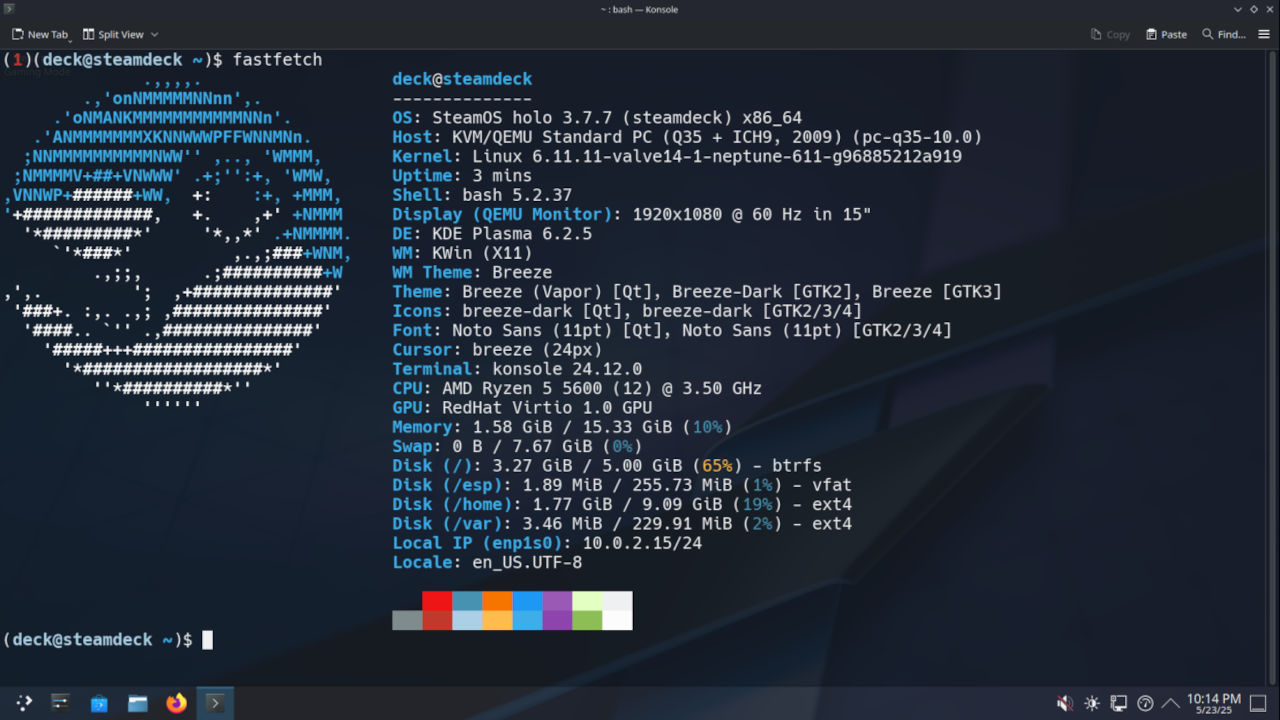Open Discover software center from taskbar
The width and height of the screenshot is (1280, 720).
tap(99, 703)
